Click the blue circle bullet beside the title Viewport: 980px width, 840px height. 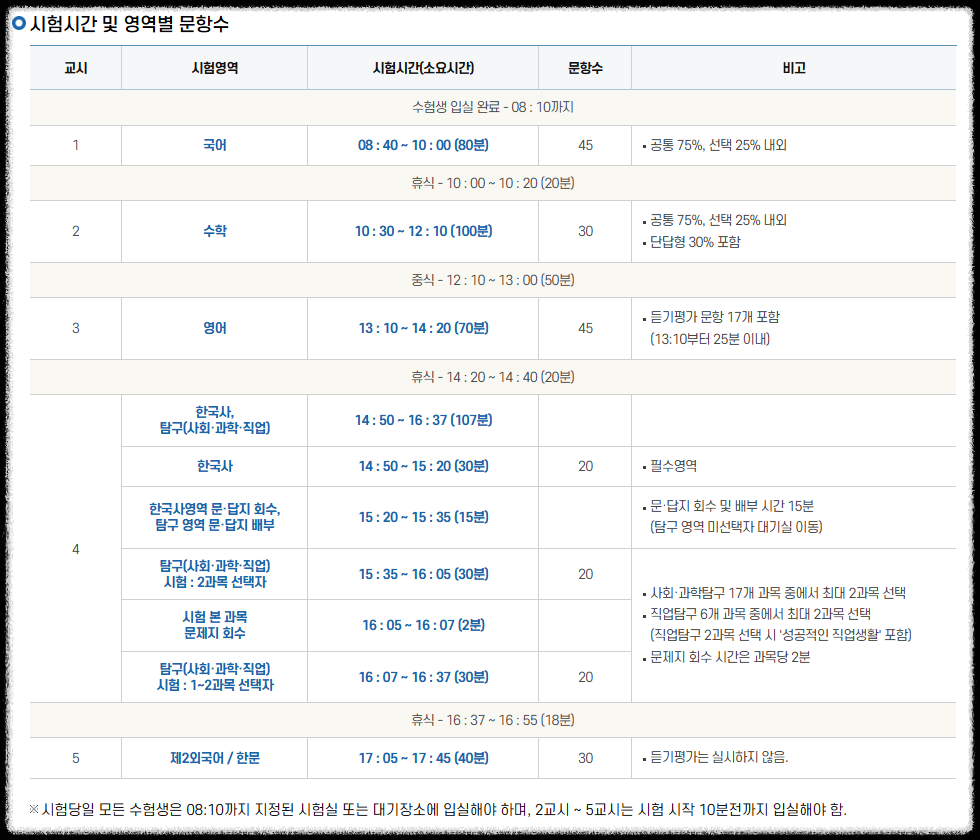tap(19, 24)
